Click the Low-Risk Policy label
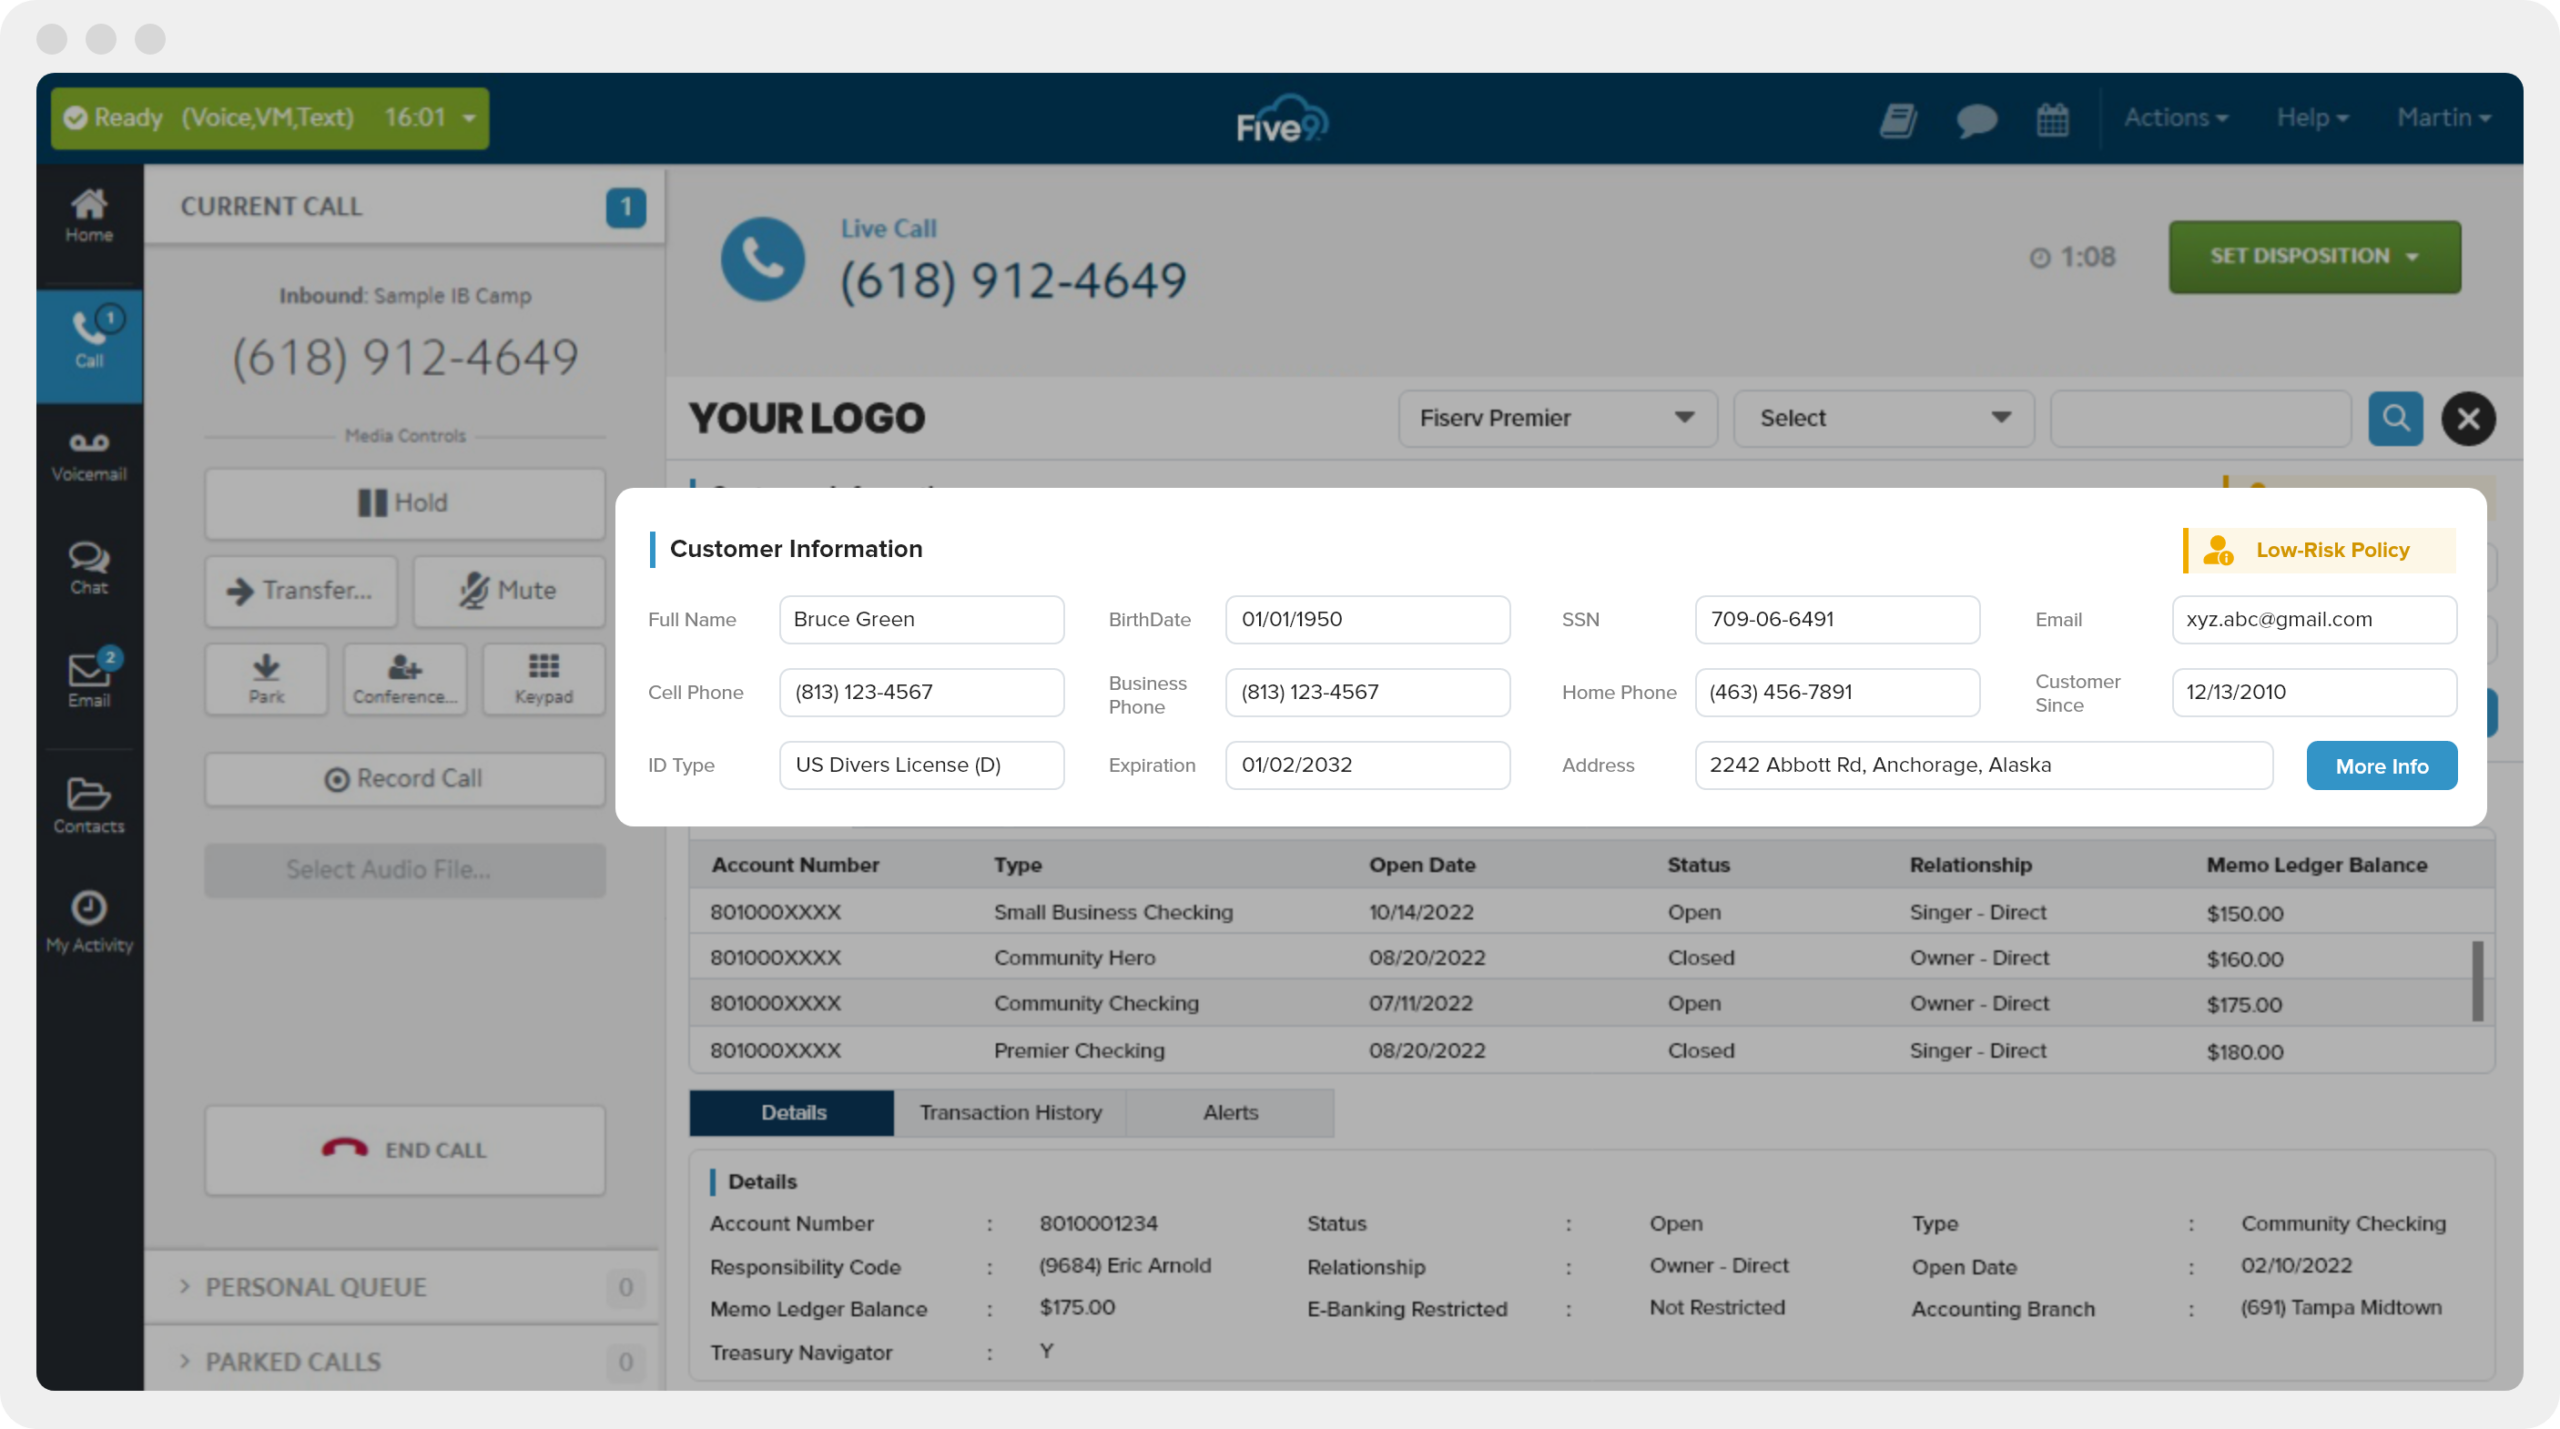 tap(2333, 550)
